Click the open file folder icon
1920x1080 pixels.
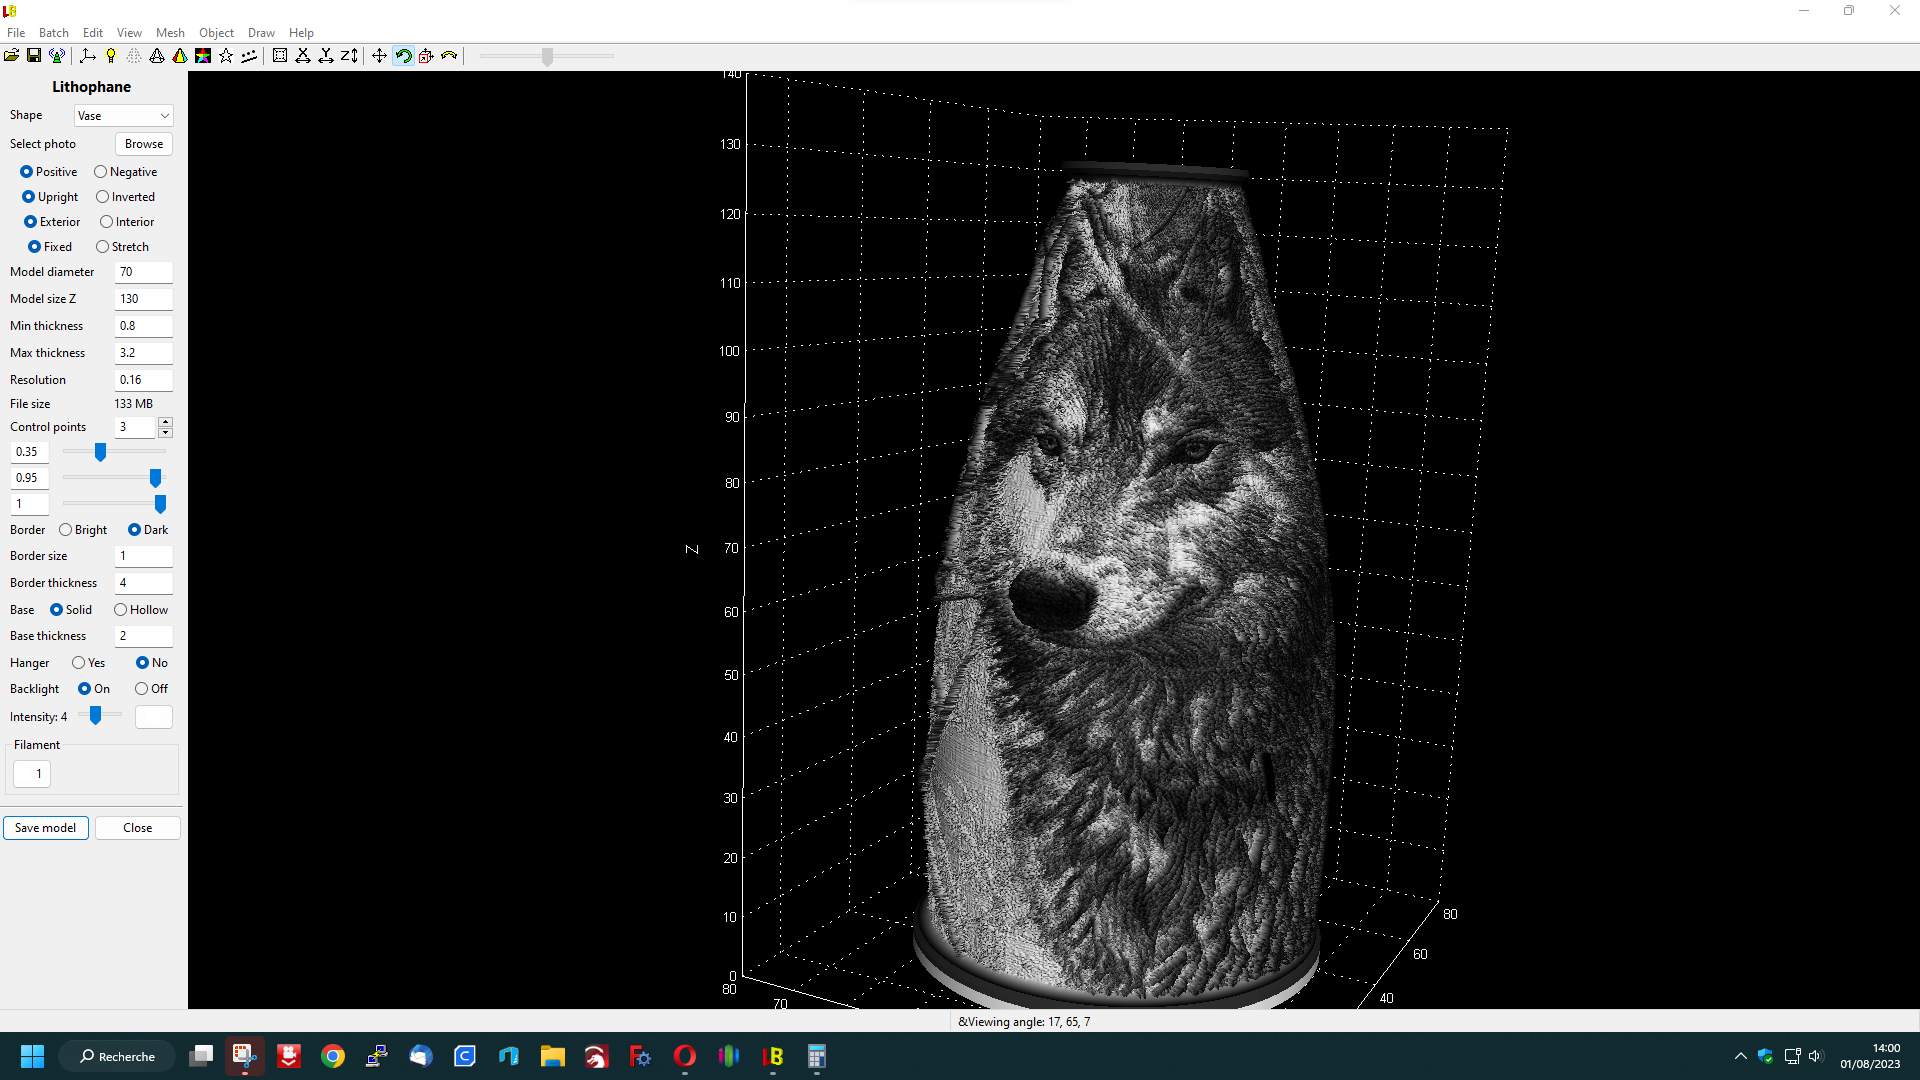click(x=11, y=56)
